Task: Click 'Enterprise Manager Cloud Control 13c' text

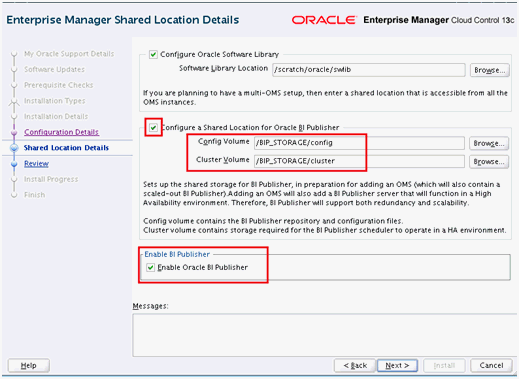Action: click(439, 20)
